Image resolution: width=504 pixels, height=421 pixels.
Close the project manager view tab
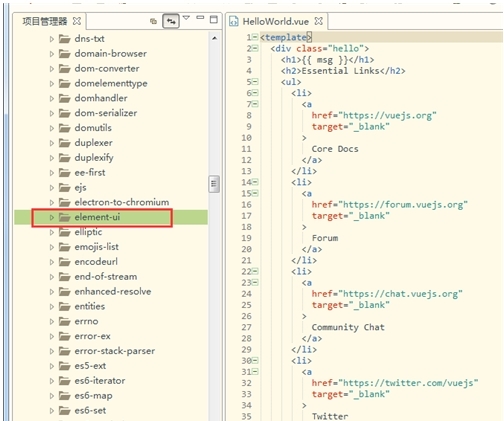[77, 21]
